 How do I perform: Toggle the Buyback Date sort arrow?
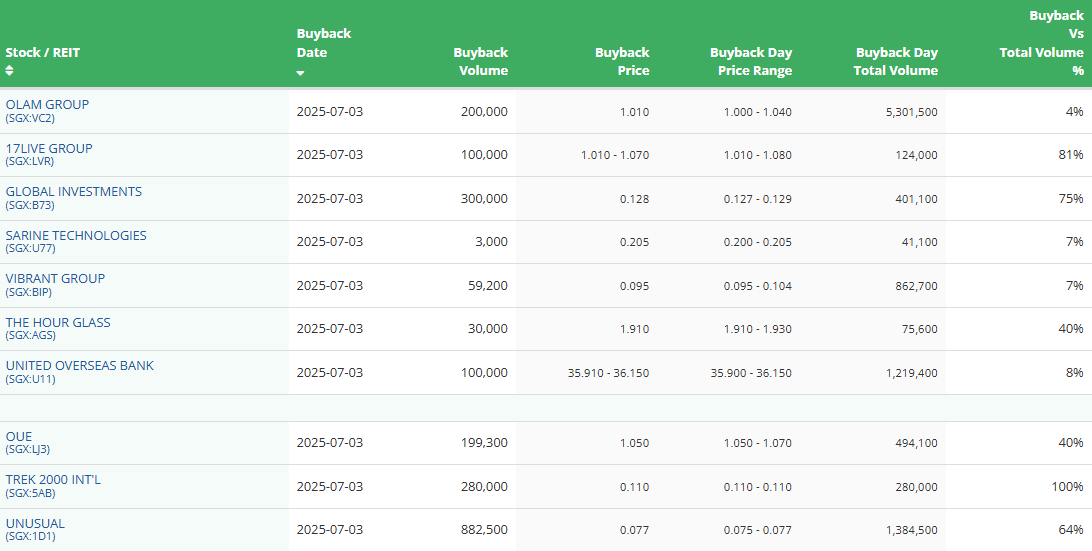tap(300, 73)
